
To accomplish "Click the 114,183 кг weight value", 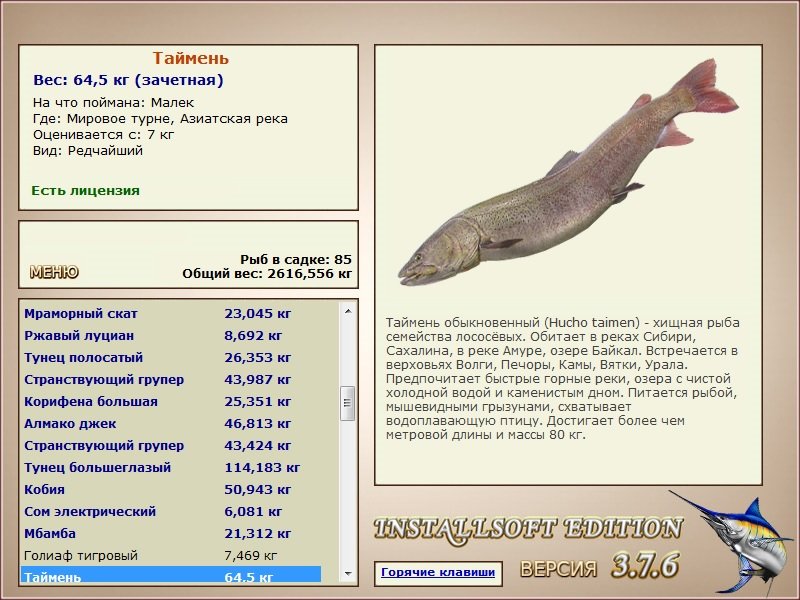I will coord(262,467).
